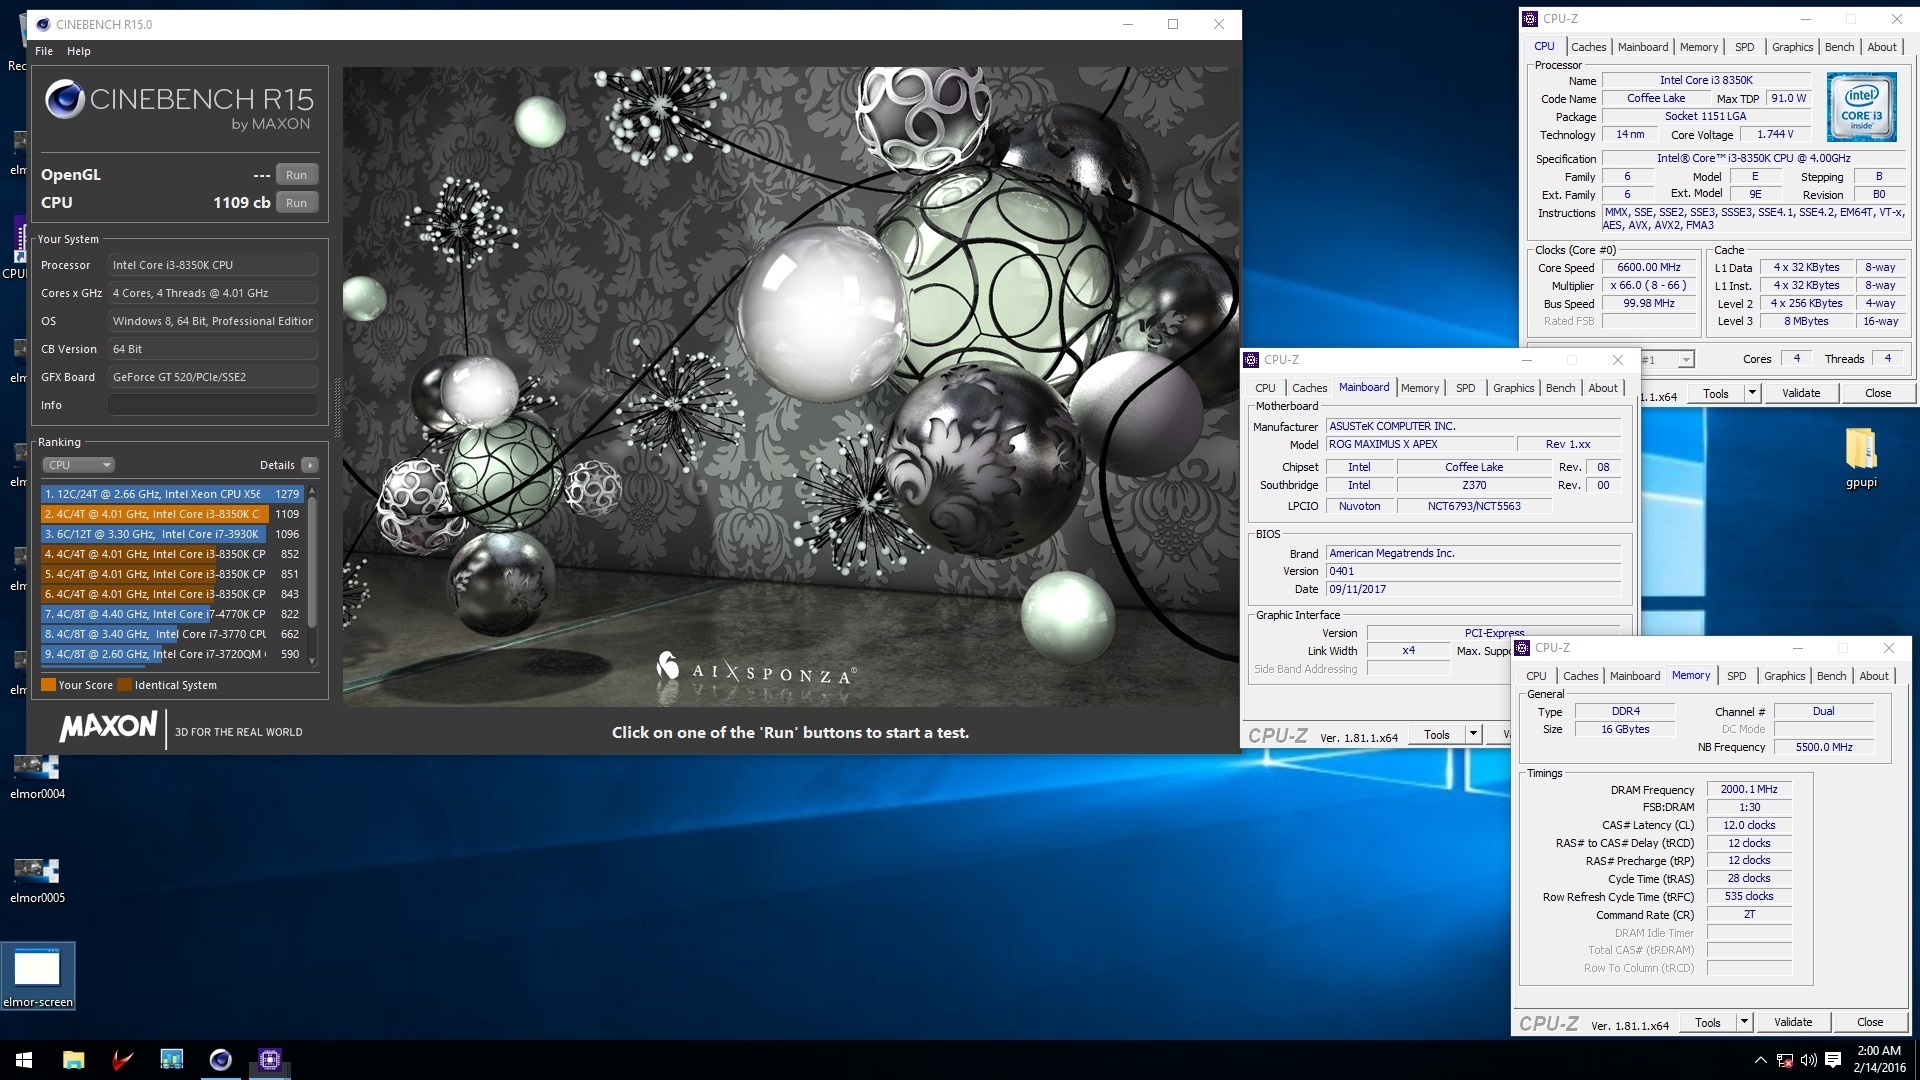Click the volume icon in the system tray
Image resolution: width=1920 pixels, height=1080 pixels.
click(1808, 1060)
